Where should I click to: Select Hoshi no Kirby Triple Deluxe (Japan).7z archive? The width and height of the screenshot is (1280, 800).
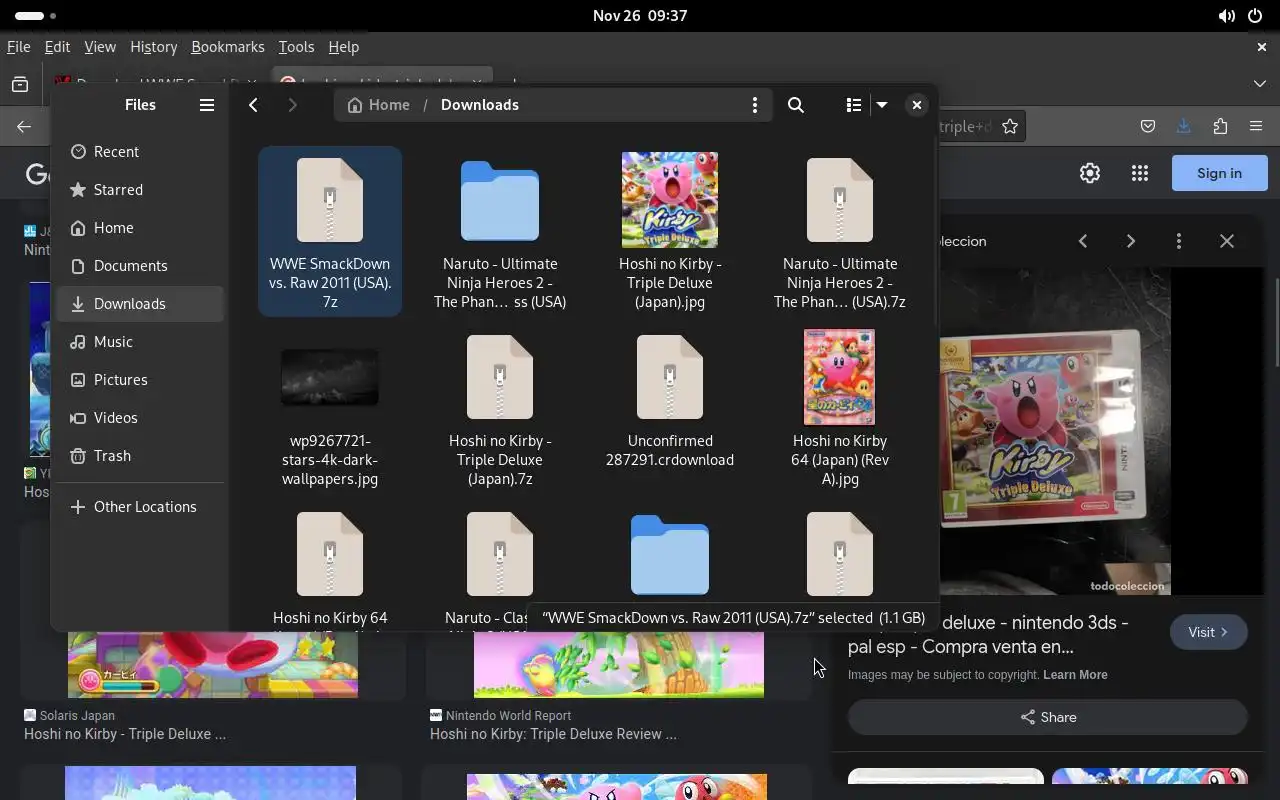click(x=500, y=408)
